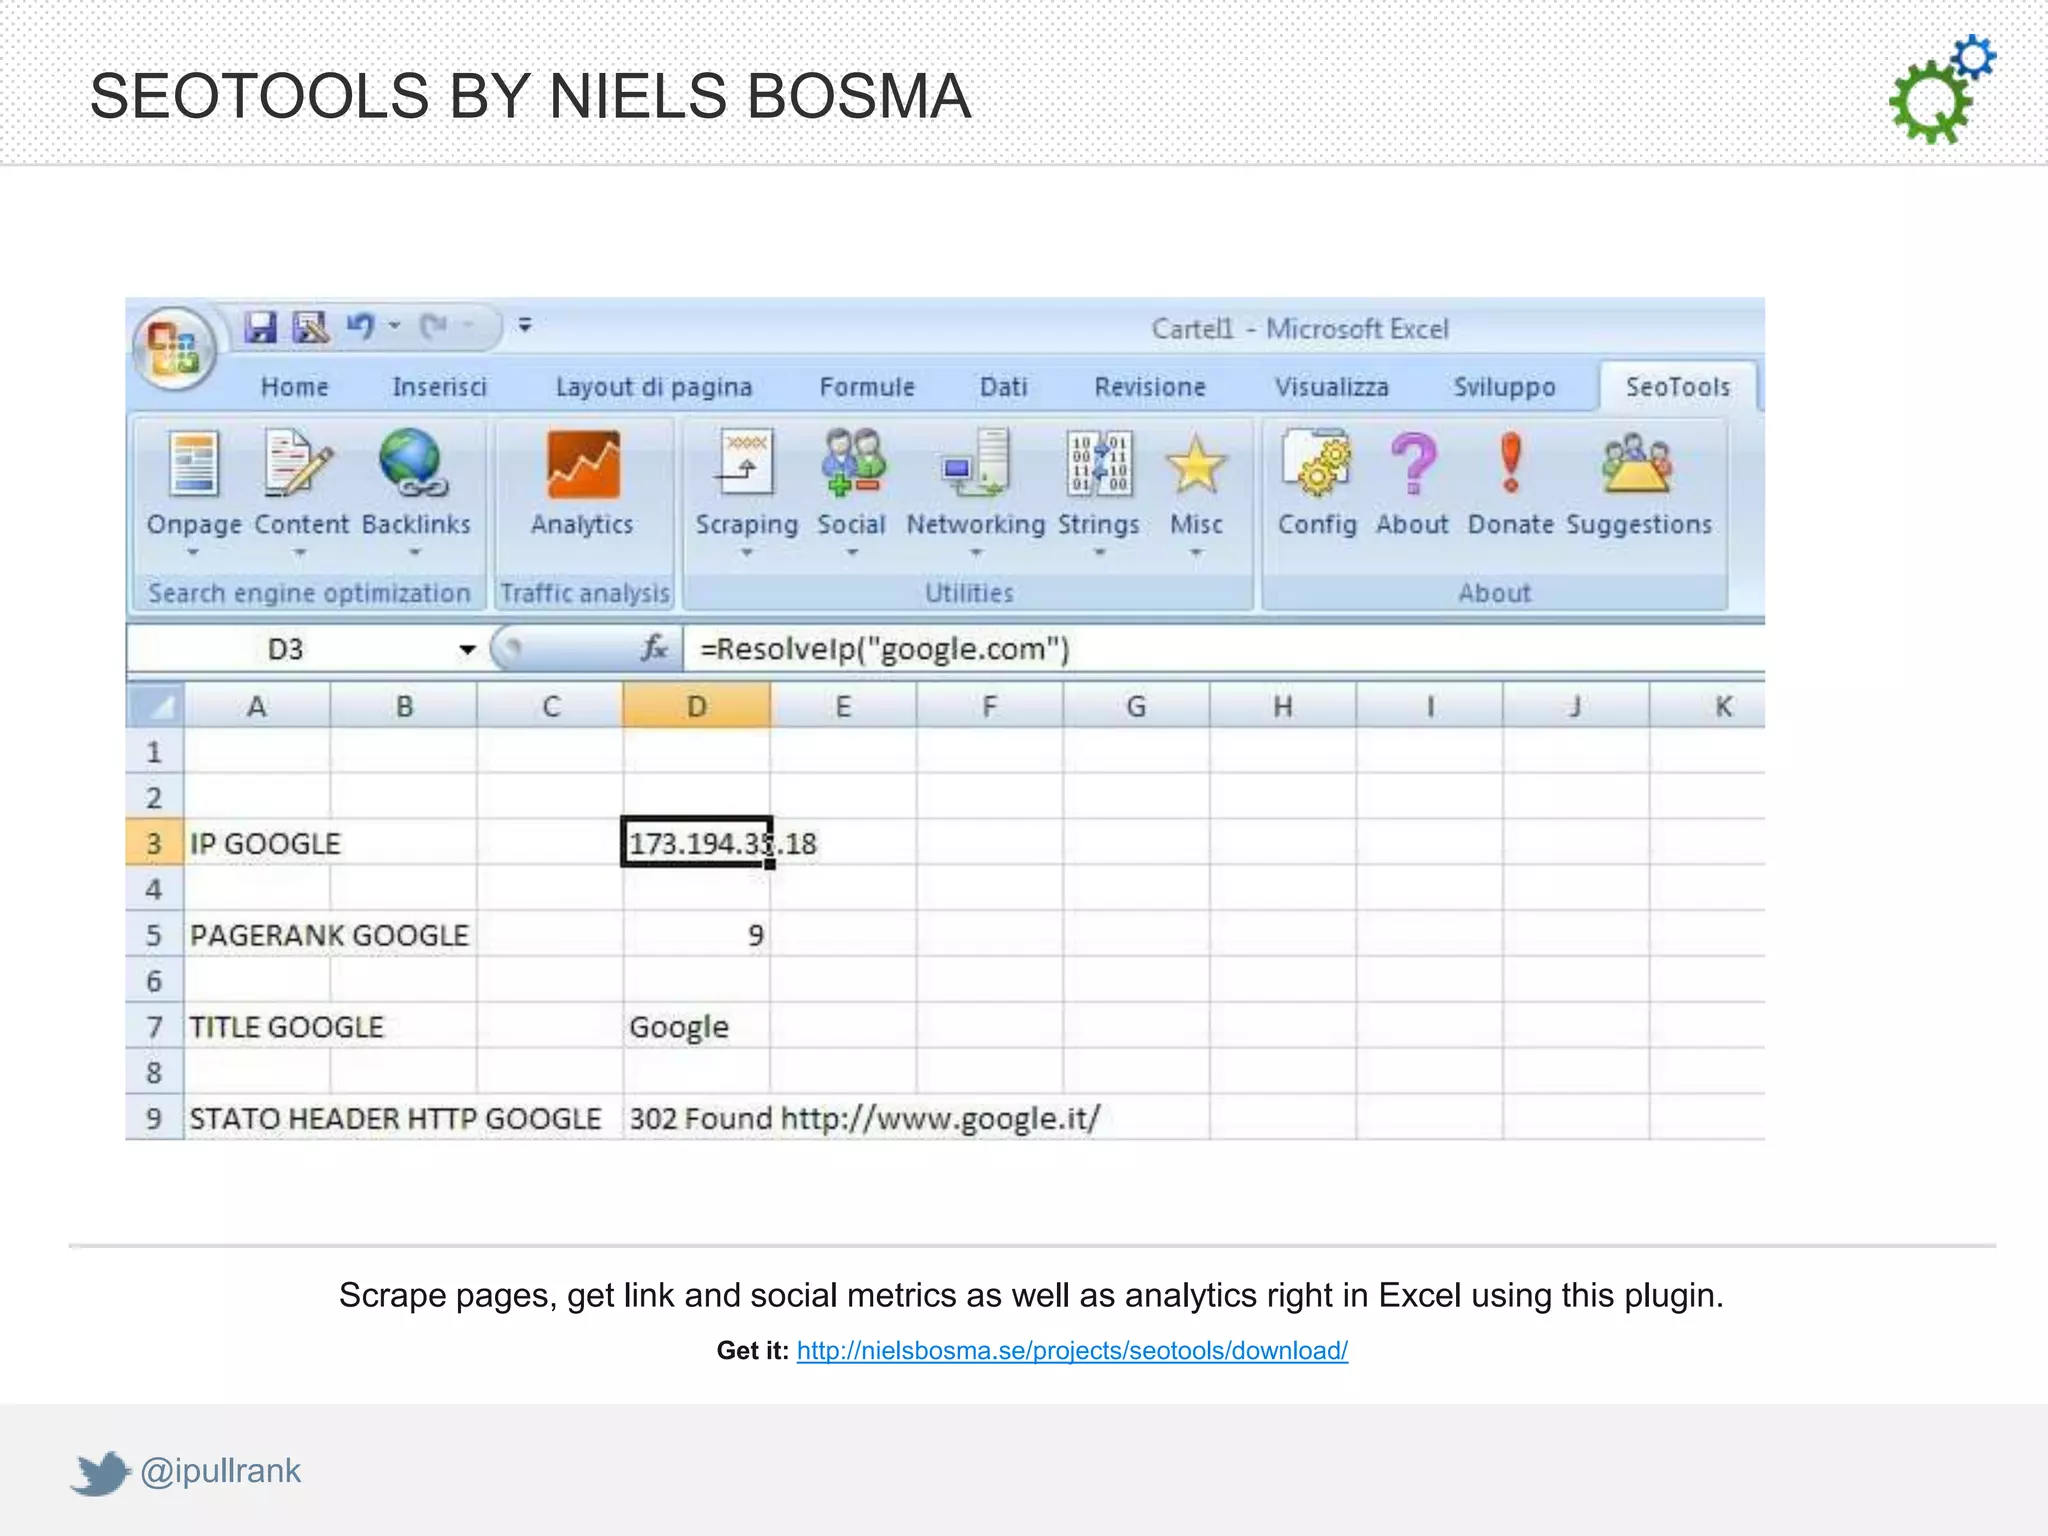This screenshot has height=1536, width=2048.
Task: Click the Analytics chart icon
Action: point(584,465)
